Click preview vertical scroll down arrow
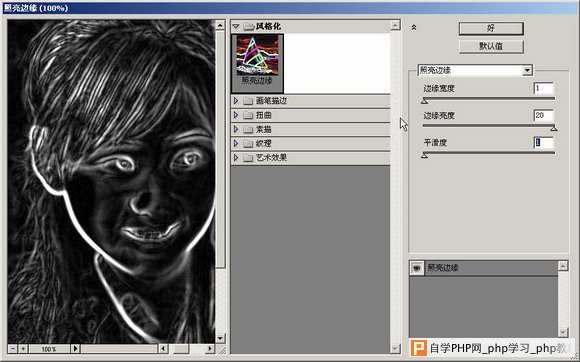The image size is (580, 362). 220,338
